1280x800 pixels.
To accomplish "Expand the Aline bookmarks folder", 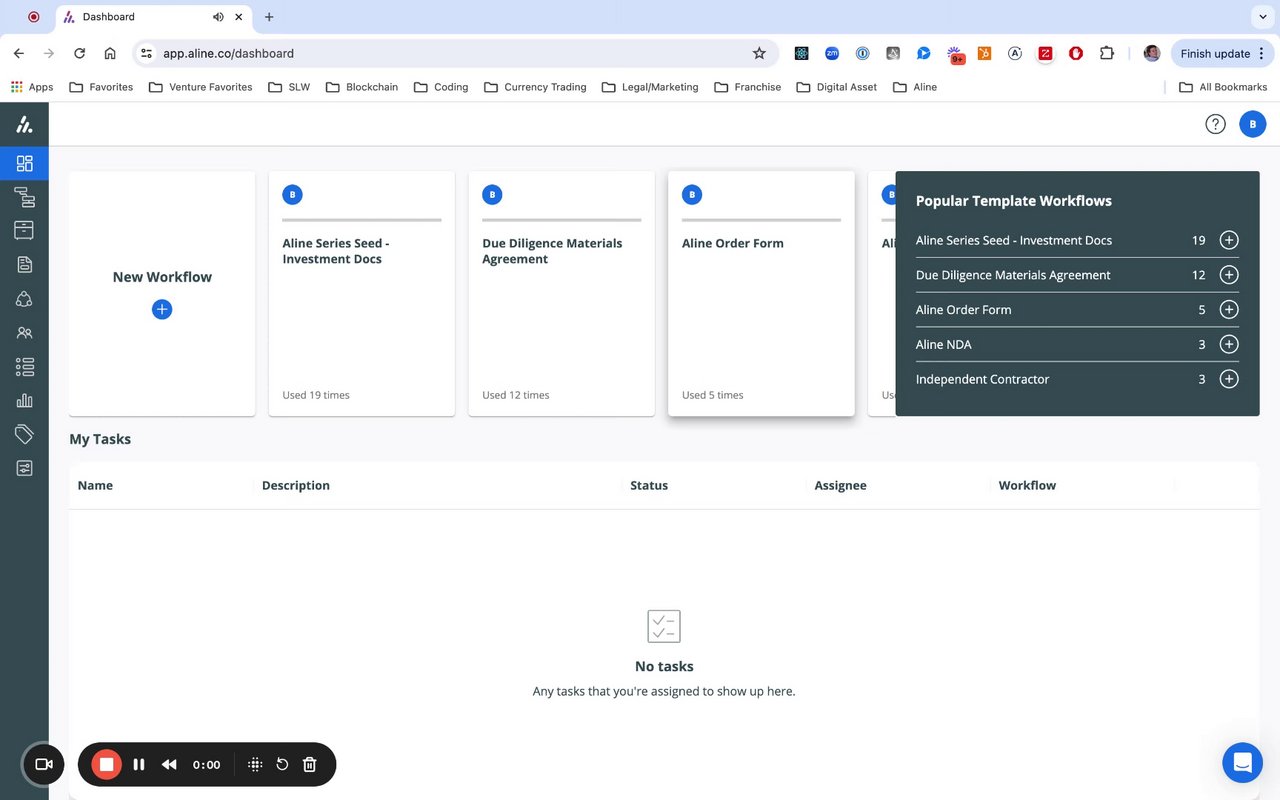I will click(x=915, y=87).
